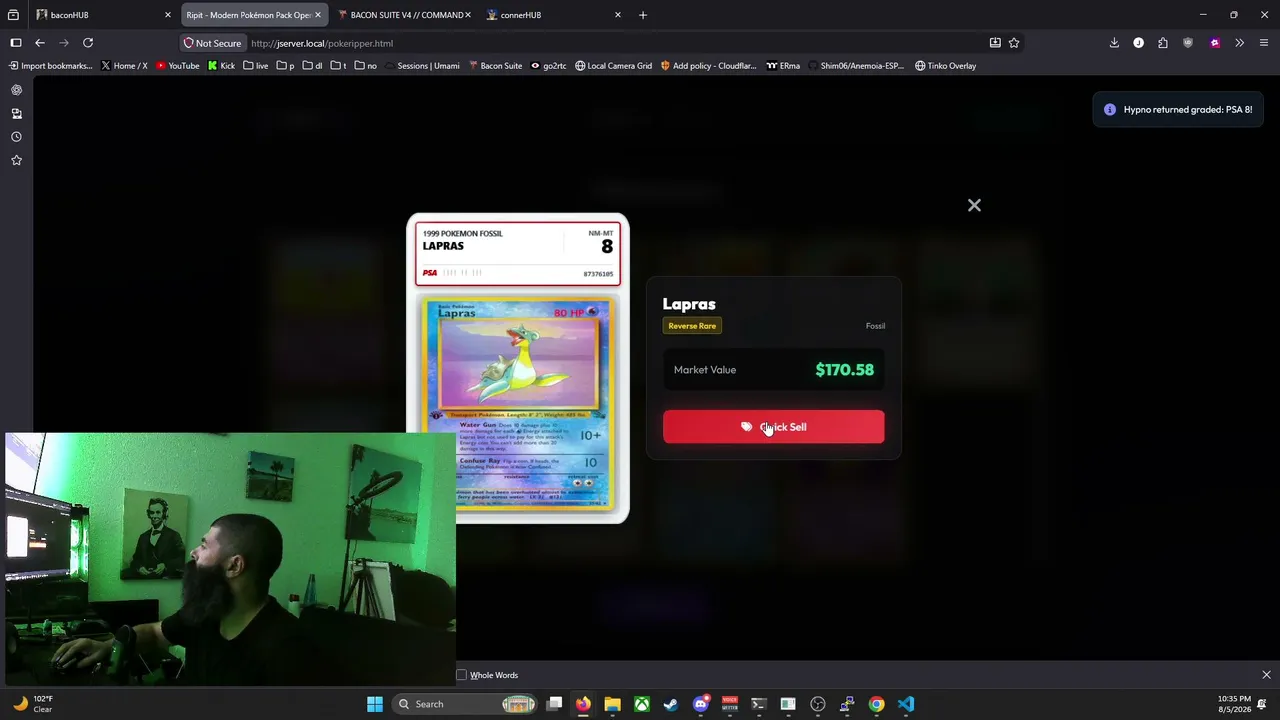This screenshot has height=720, width=1280.
Task: Open the dl bookmarks folder
Action: (x=312, y=66)
